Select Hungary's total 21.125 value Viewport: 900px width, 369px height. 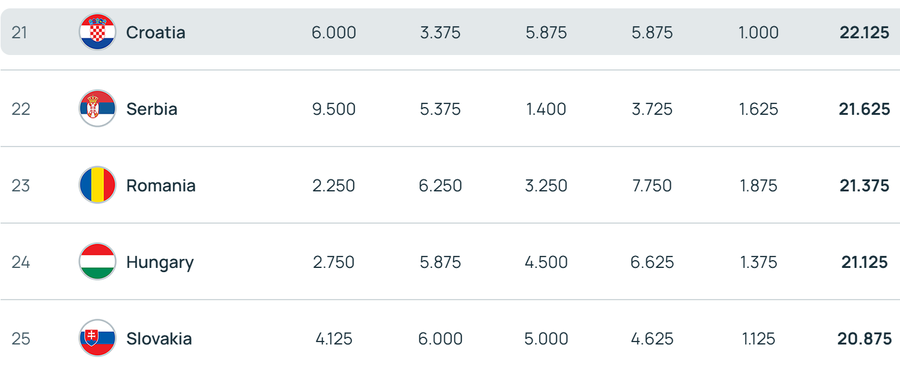coord(865,262)
